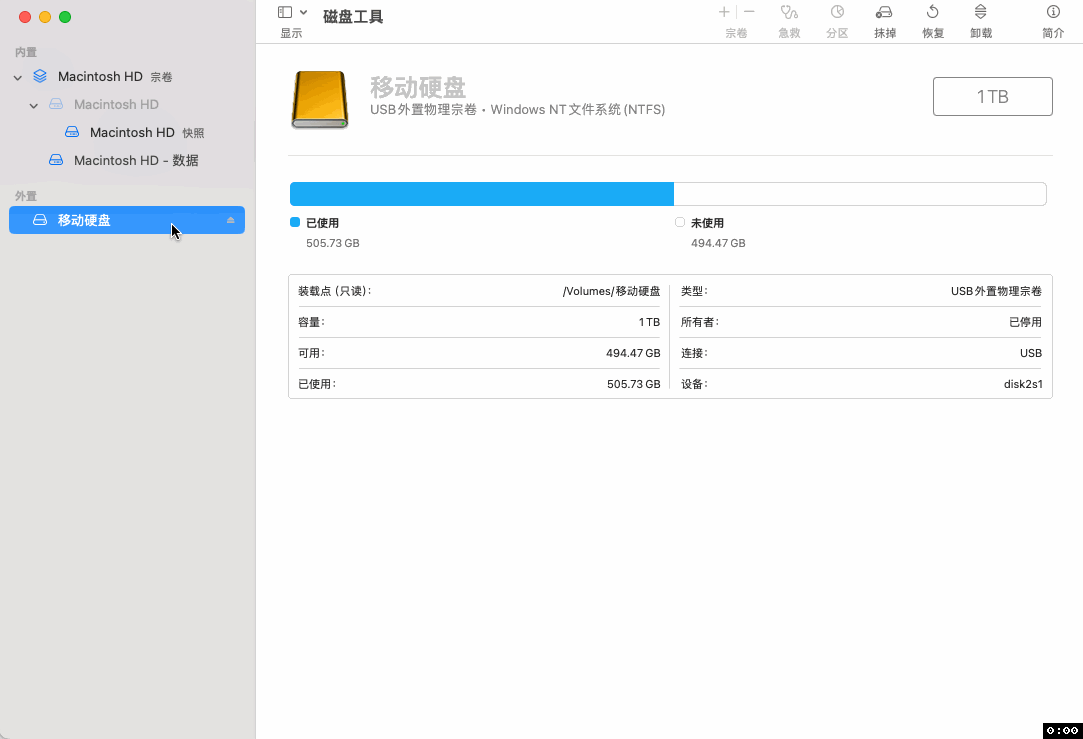This screenshot has width=1083, height=739.
Task: Click the 恢复 restore icon
Action: pos(932,12)
